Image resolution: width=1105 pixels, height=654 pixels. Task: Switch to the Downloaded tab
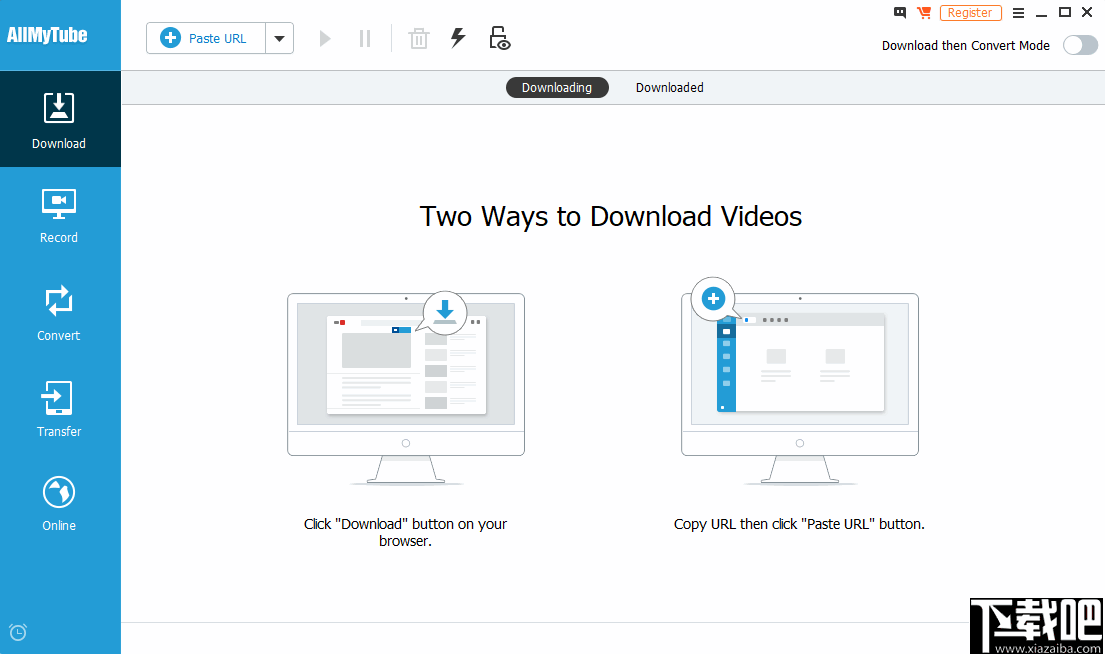click(x=669, y=87)
